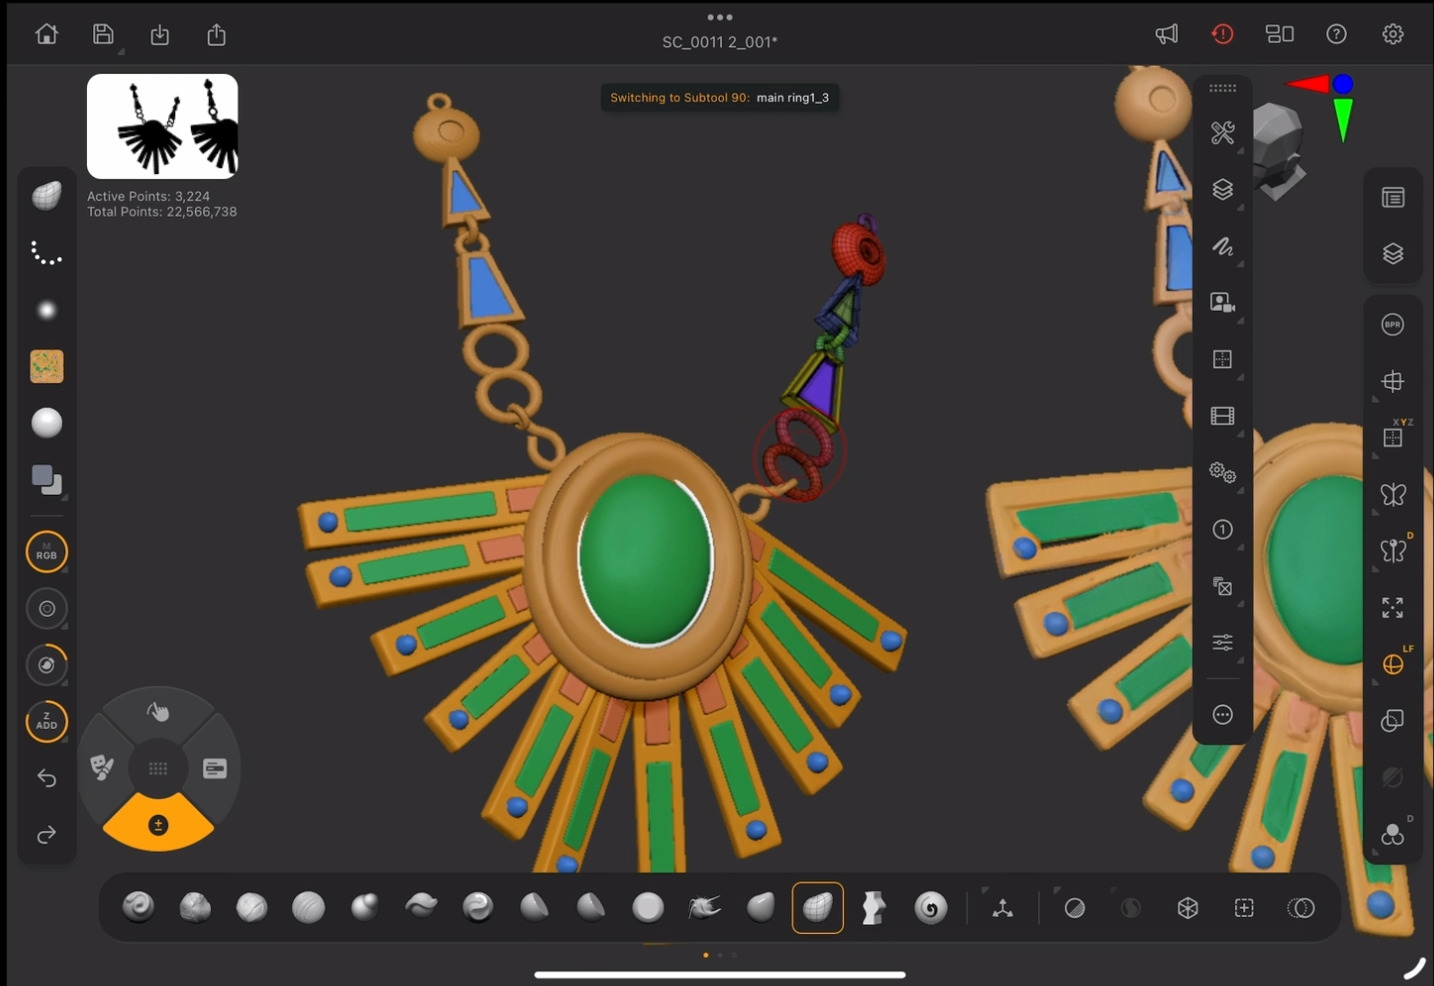The width and height of the screenshot is (1434, 986).
Task: Open the stroke dots setting
Action: point(47,253)
